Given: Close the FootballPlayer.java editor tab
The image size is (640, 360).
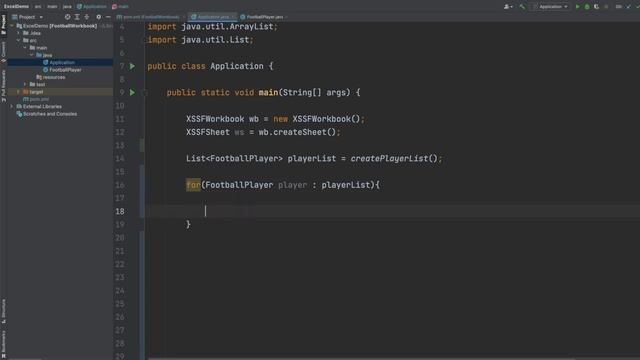Looking at the screenshot, I should pyautogui.click(x=287, y=17).
